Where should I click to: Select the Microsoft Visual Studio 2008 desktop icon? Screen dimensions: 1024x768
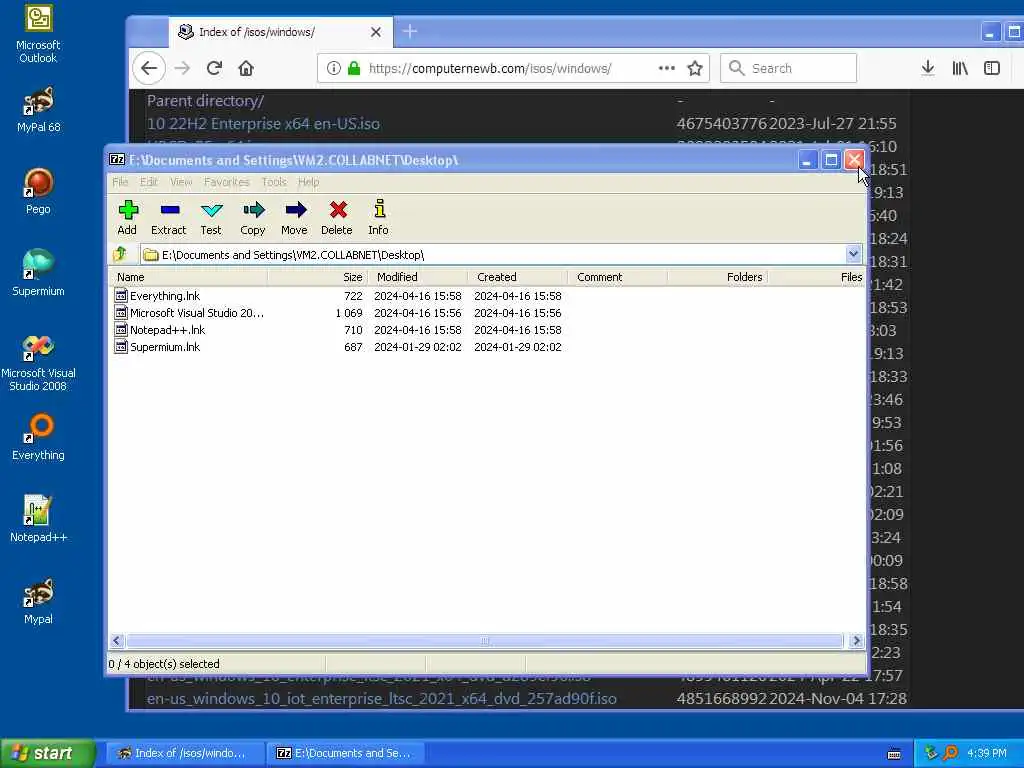[38, 362]
